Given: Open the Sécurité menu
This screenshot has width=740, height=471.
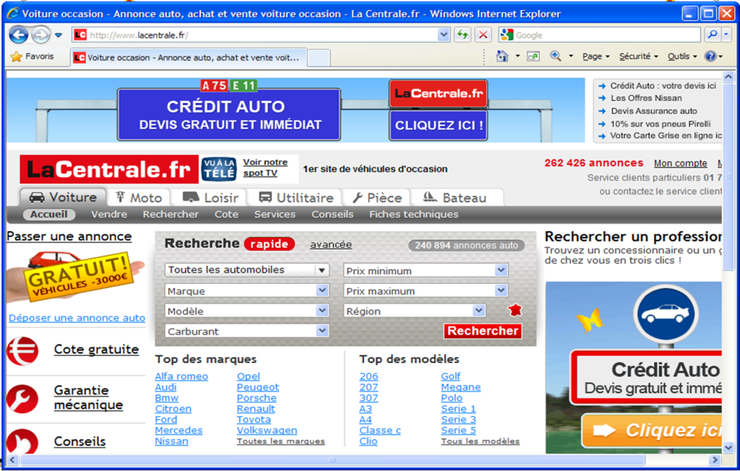Looking at the screenshot, I should click(639, 57).
